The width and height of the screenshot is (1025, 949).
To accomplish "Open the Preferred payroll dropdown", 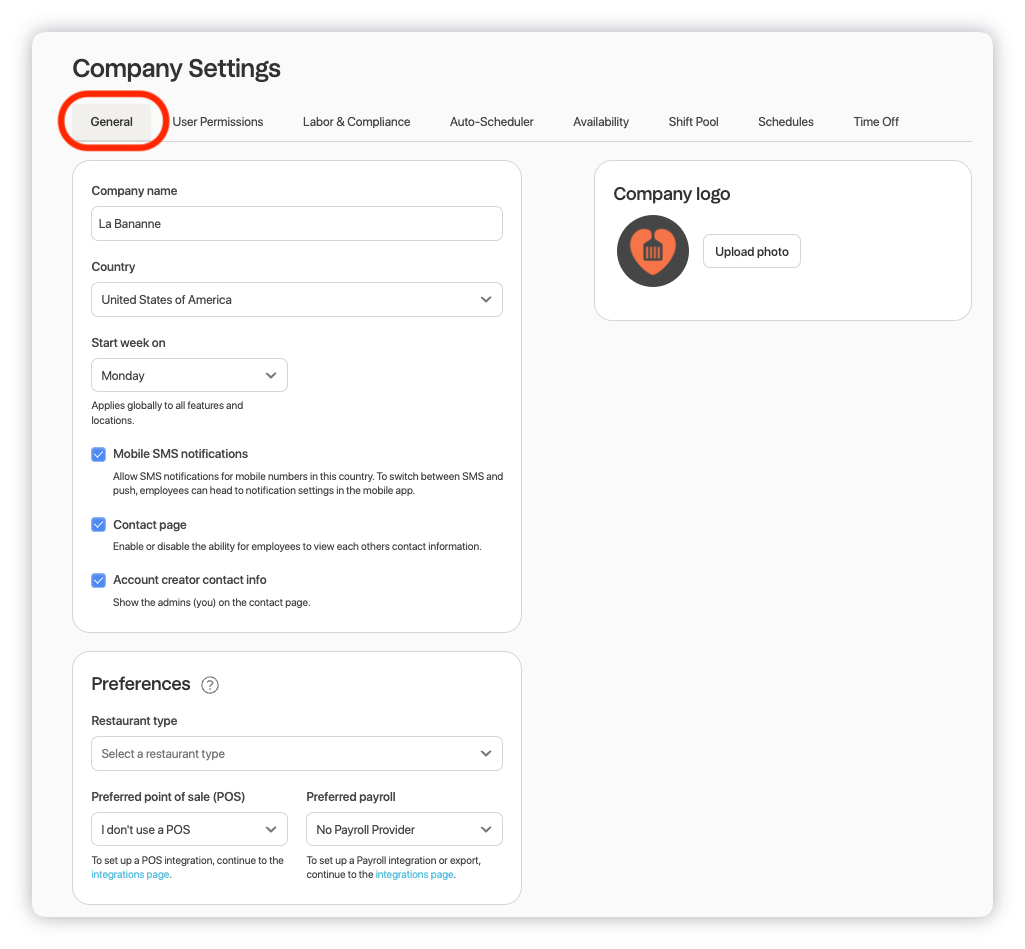I will pyautogui.click(x=404, y=830).
